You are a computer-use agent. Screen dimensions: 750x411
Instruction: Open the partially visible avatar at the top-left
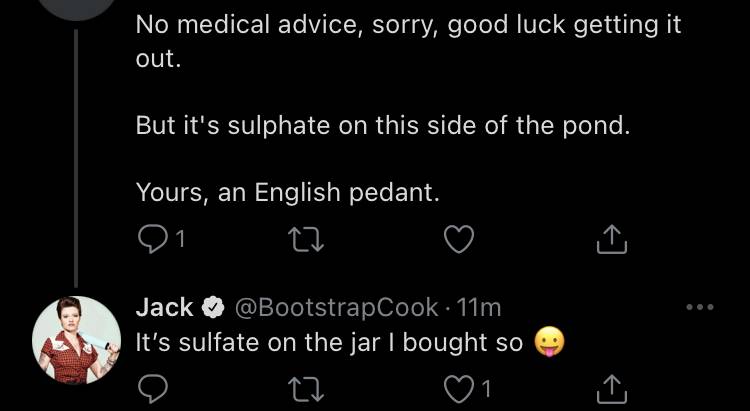point(77,5)
